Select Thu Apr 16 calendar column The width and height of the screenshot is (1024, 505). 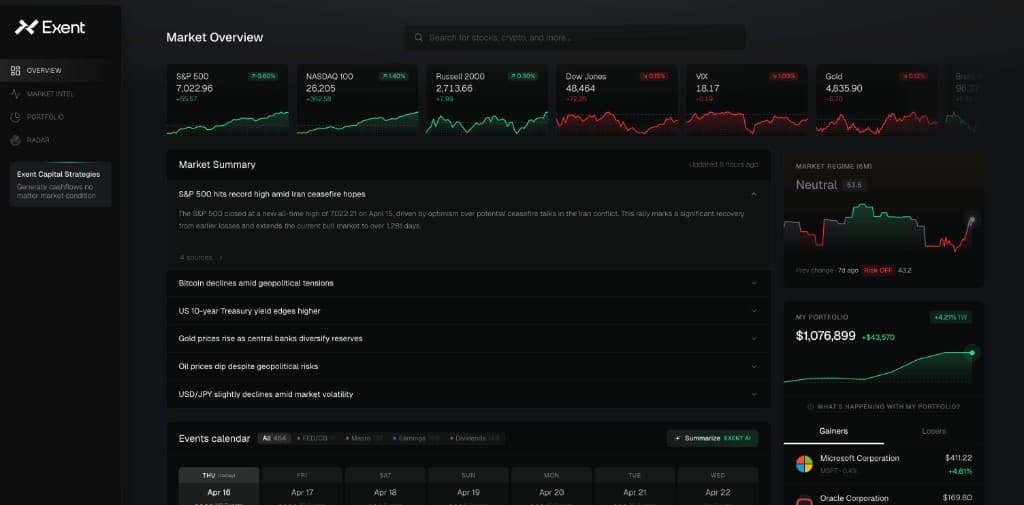click(219, 485)
